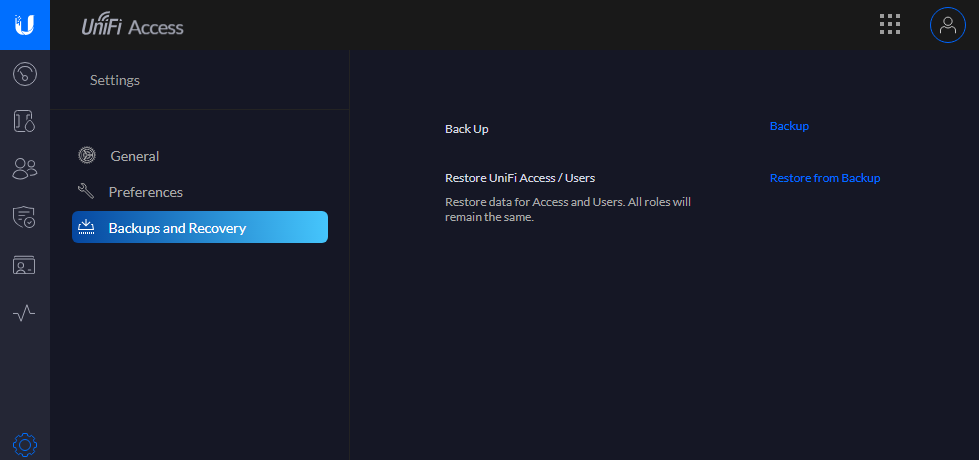
Task: Click the UniFi logo icon
Action: coord(25,25)
